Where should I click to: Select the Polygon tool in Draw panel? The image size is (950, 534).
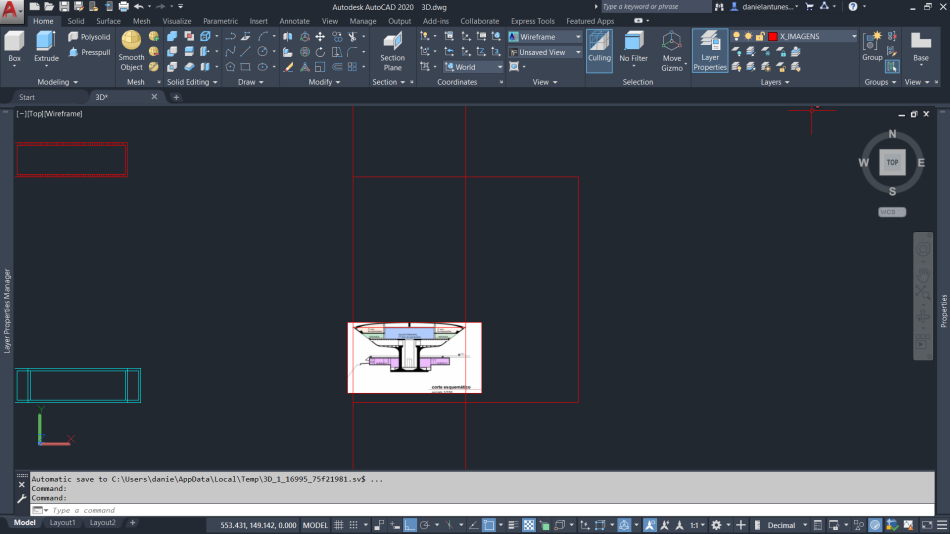pos(230,67)
